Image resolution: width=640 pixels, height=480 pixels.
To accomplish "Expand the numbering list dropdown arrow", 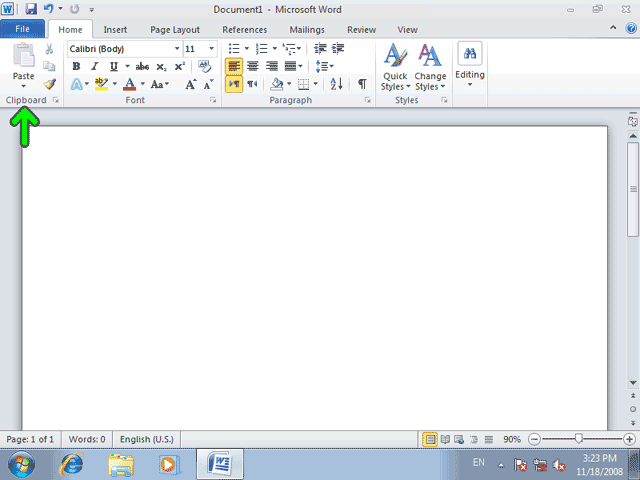I will (274, 49).
